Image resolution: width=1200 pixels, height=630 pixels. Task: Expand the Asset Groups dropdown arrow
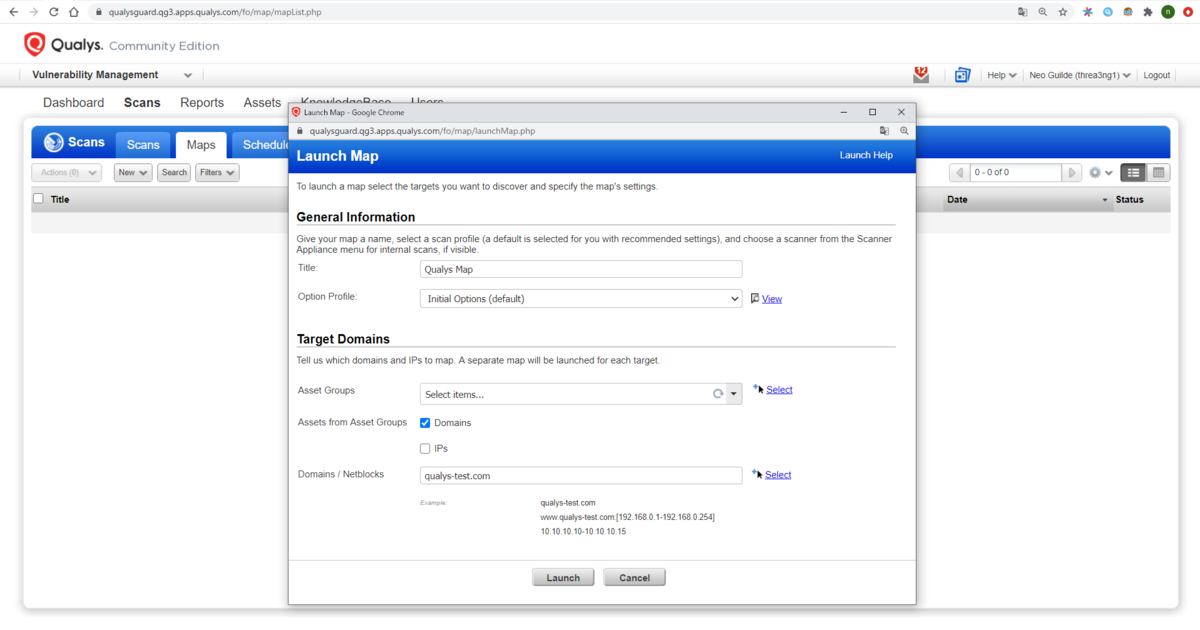click(x=734, y=394)
